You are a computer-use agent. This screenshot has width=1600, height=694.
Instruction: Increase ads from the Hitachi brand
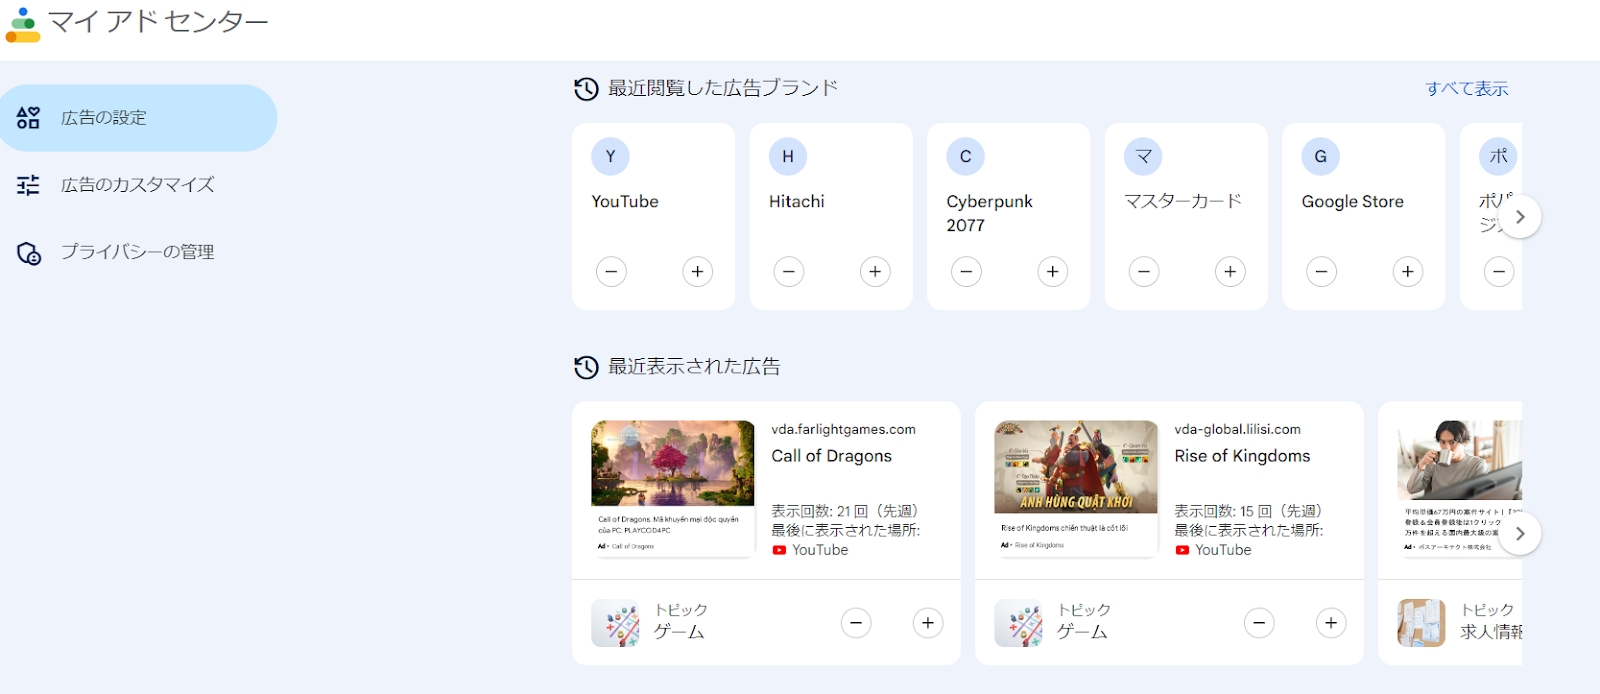(875, 271)
